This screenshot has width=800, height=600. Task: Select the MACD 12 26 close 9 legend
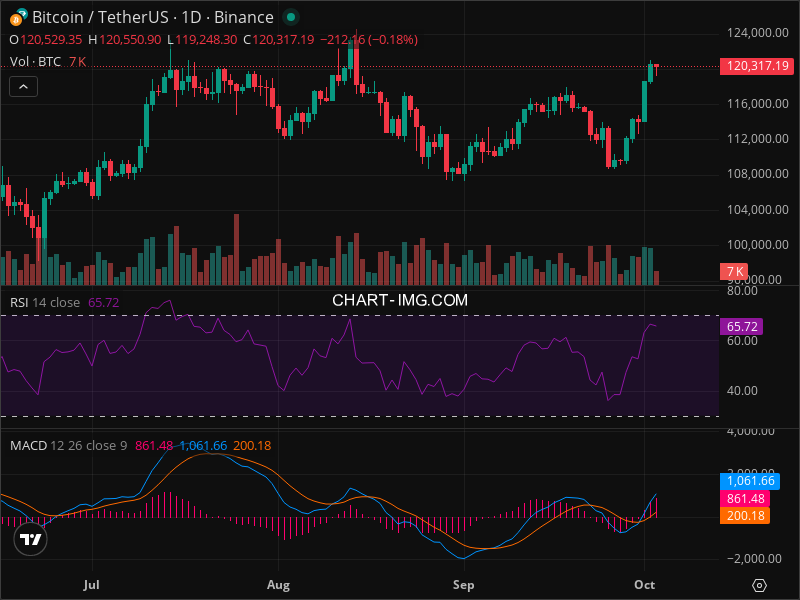coord(68,445)
